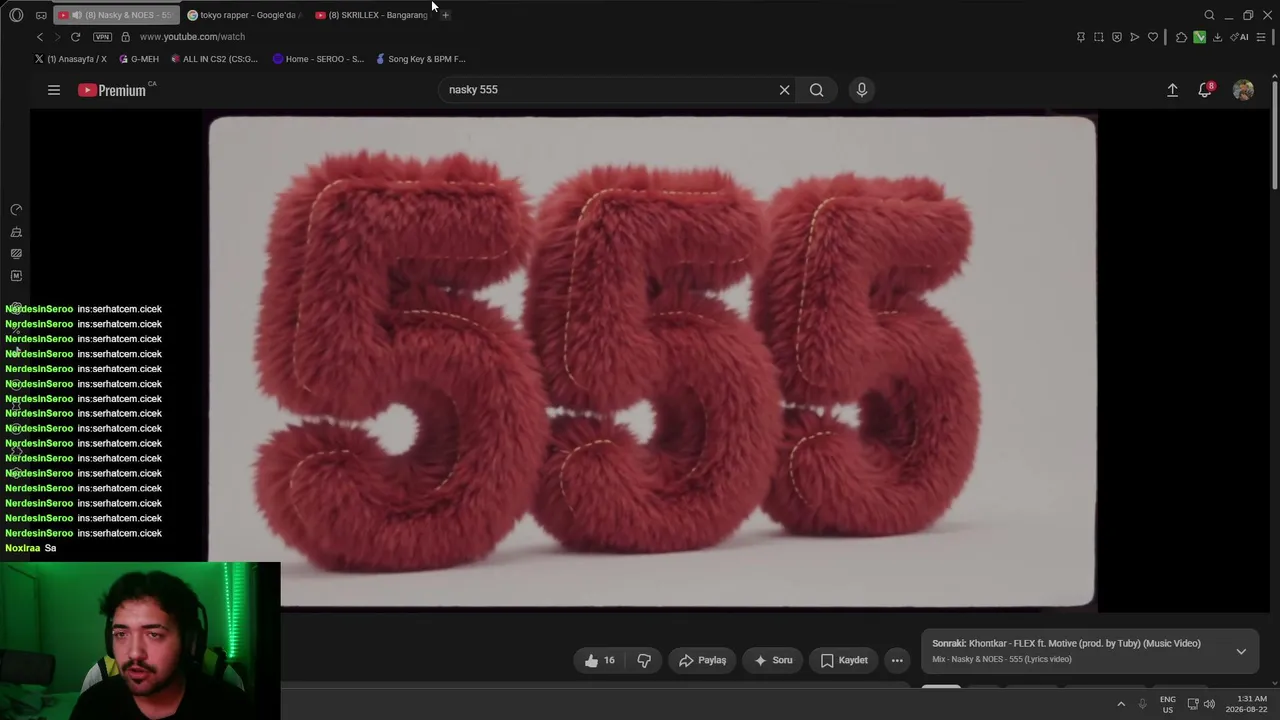Image resolution: width=1280 pixels, height=720 pixels.
Task: Open the extensions puzzle icon
Action: pos(1181,37)
